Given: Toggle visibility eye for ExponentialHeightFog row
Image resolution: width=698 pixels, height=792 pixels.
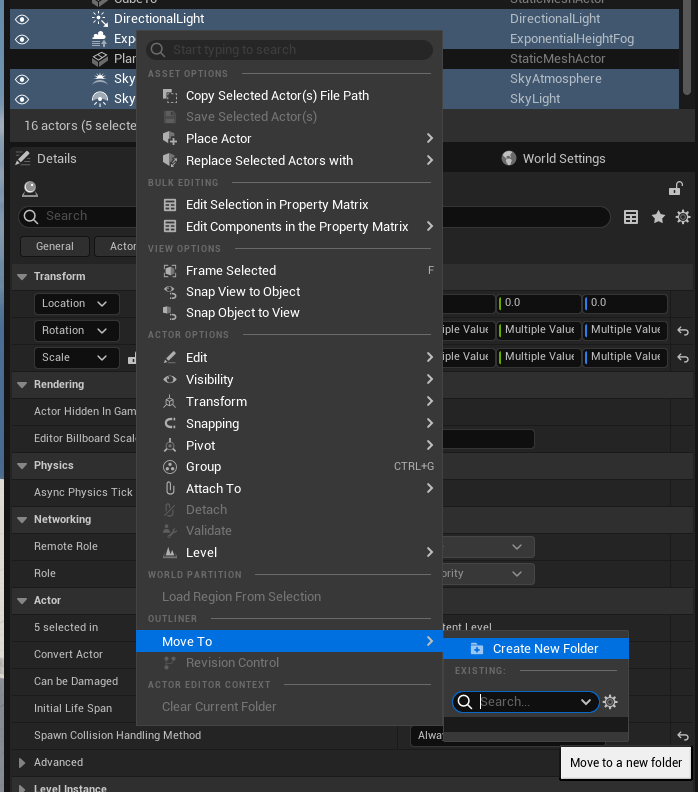Looking at the screenshot, I should (x=22, y=39).
